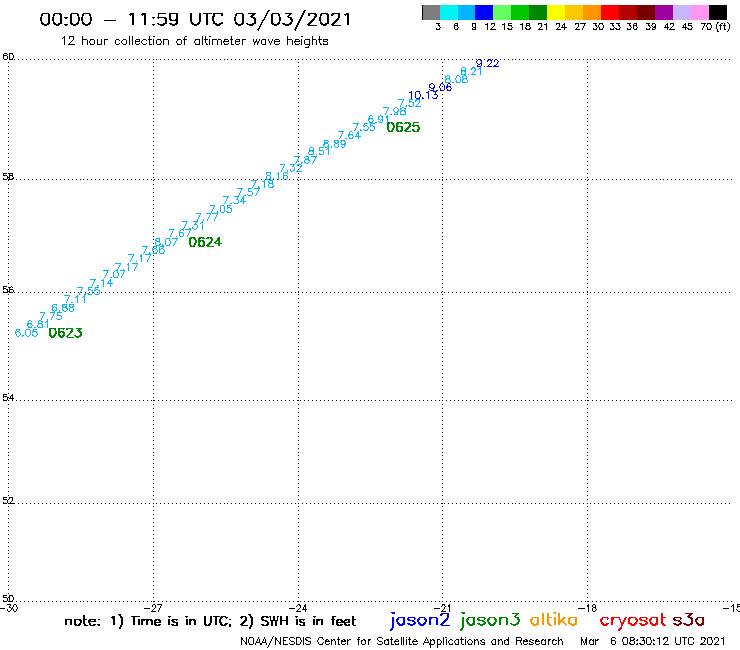The image size is (740, 650).
Task: Click the 7.52 wave height value
Action: point(409,103)
